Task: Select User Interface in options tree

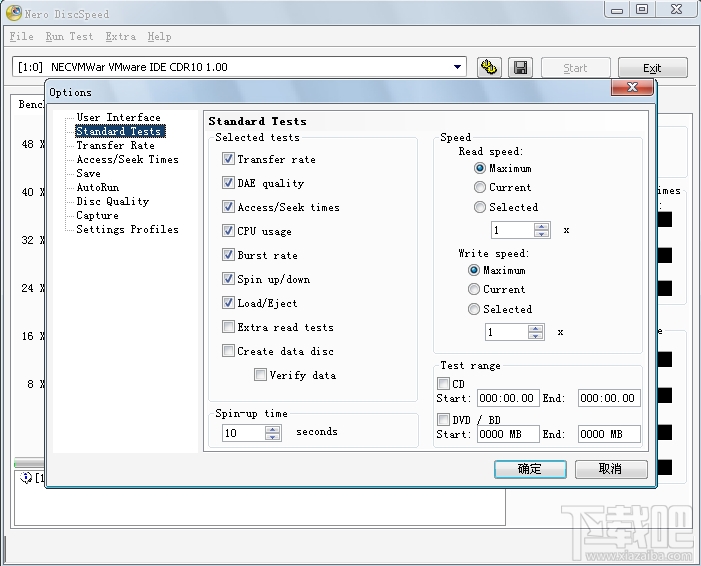Action: pyautogui.click(x=118, y=117)
